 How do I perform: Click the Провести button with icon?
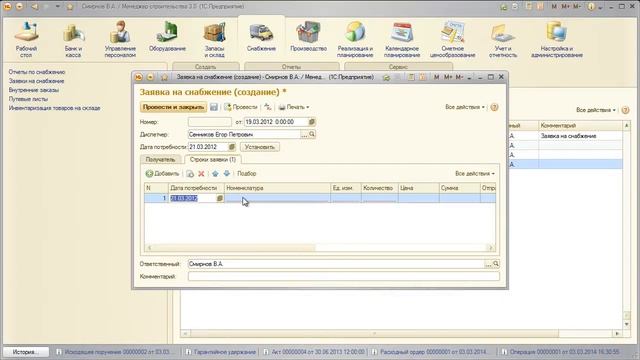[240, 107]
